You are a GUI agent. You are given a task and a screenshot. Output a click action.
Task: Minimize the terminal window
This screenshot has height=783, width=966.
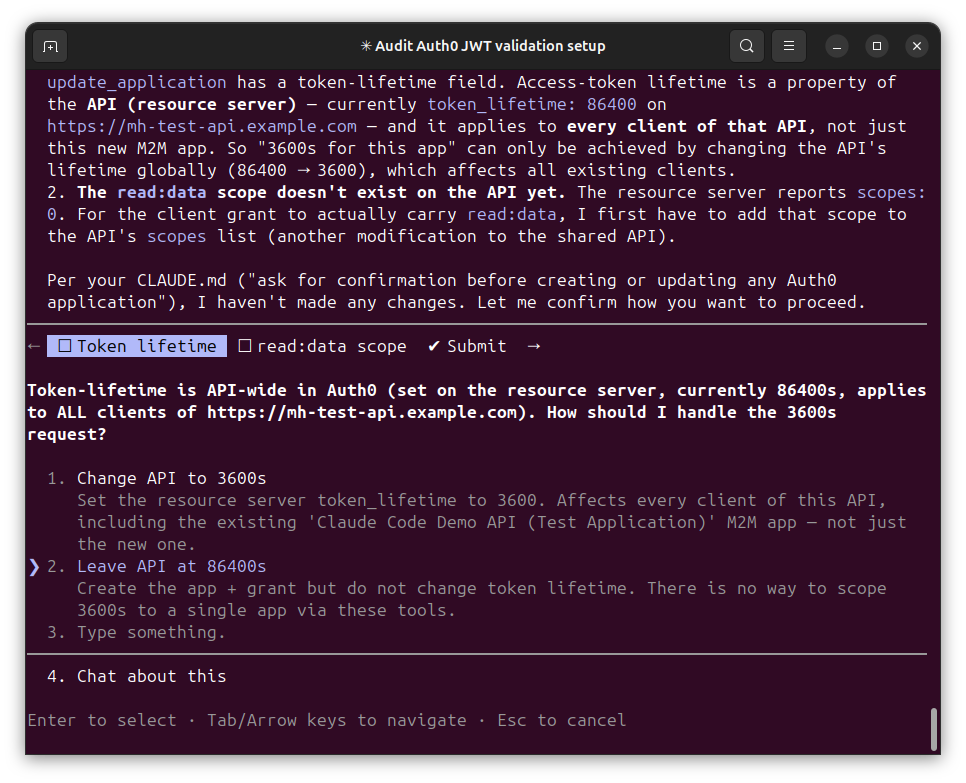pyautogui.click(x=837, y=46)
